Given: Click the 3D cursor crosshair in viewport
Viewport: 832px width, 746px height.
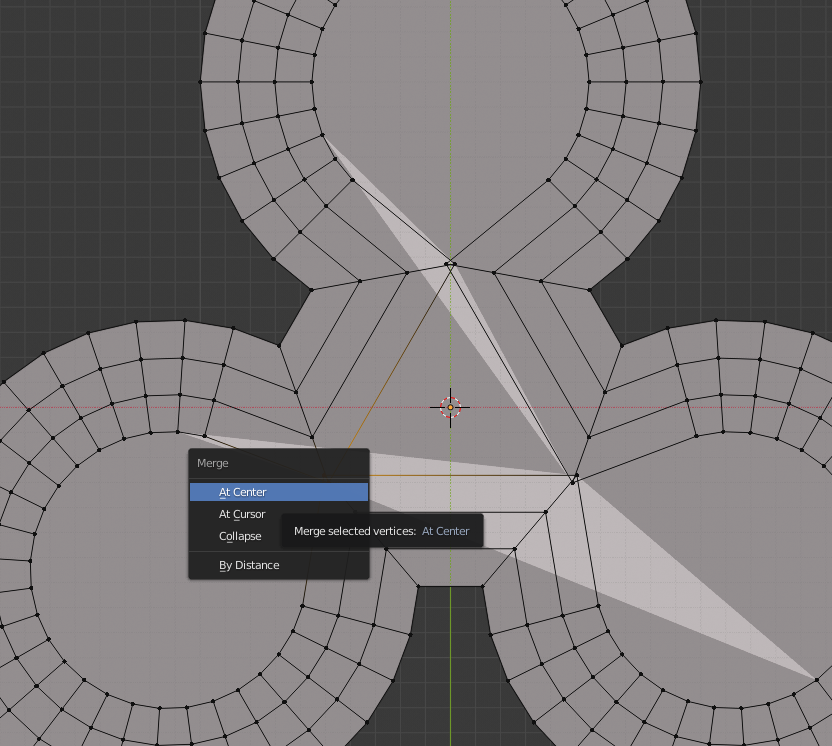Looking at the screenshot, I should [x=450, y=407].
